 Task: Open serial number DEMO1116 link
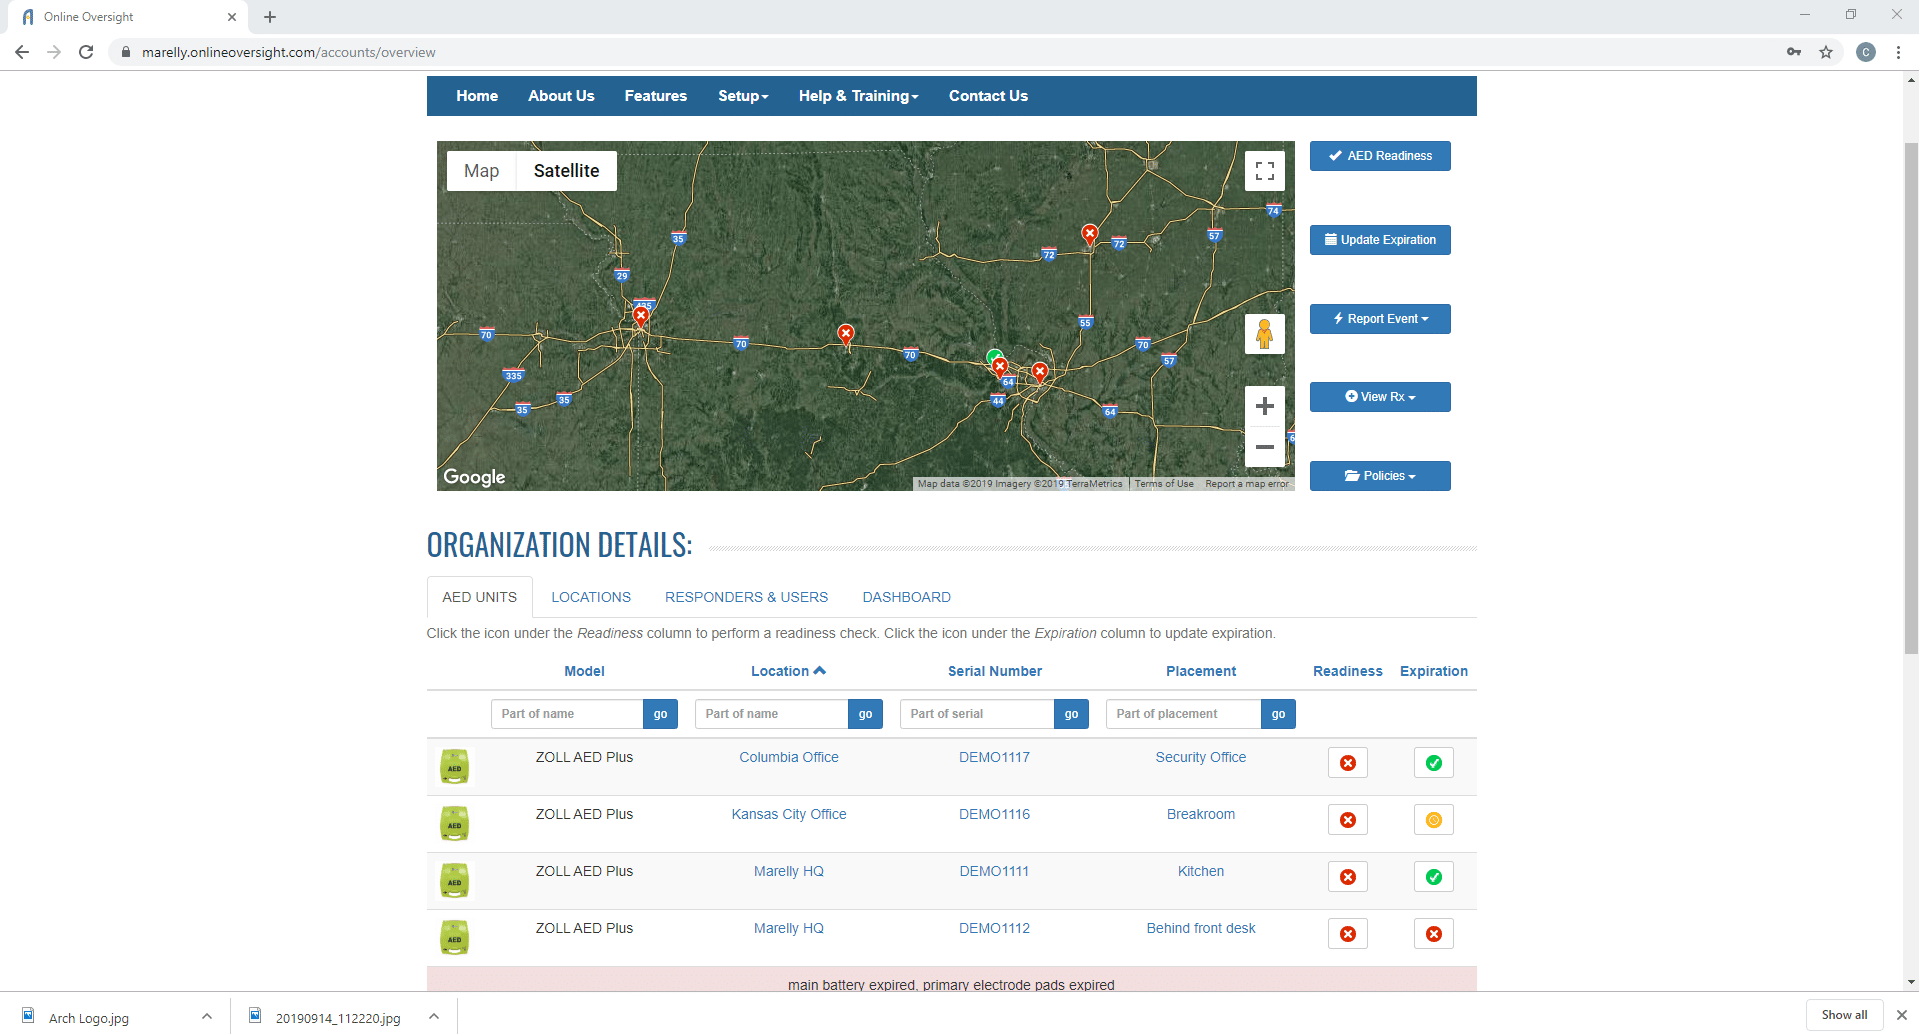point(994,814)
